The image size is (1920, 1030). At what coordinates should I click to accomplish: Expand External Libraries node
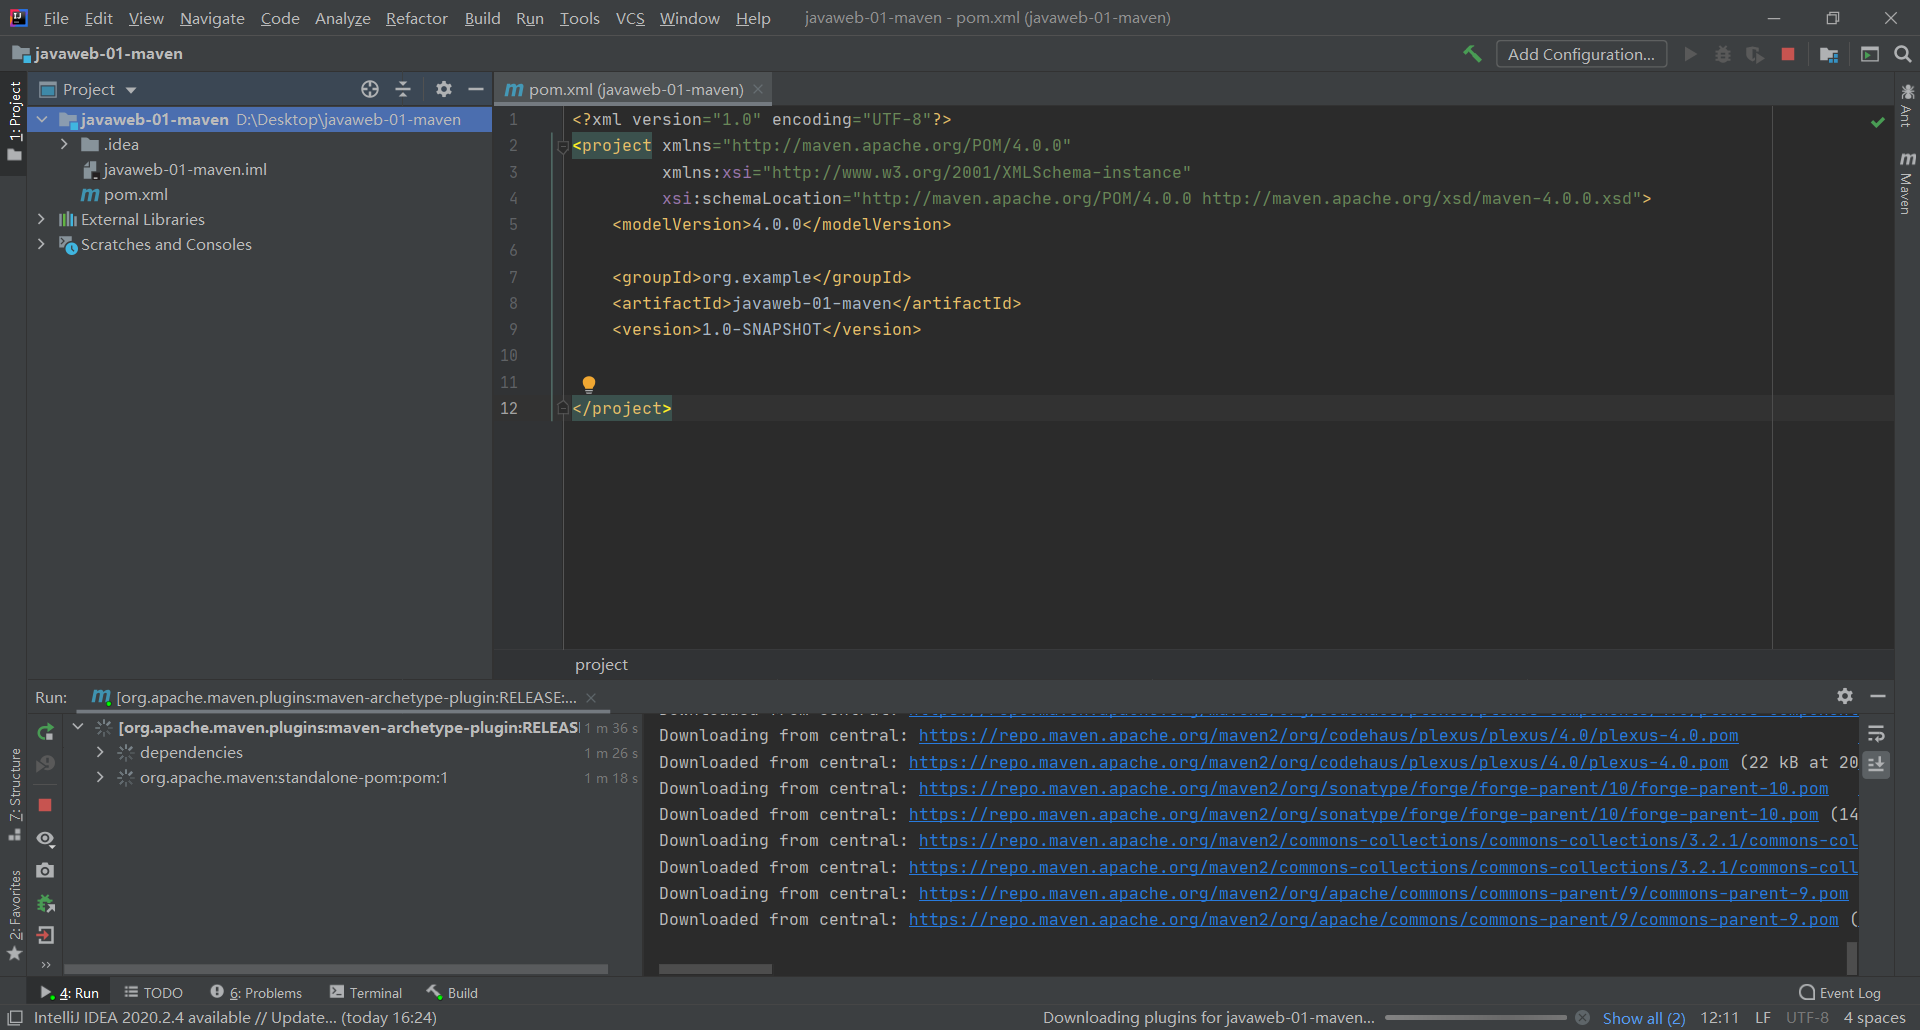point(41,219)
